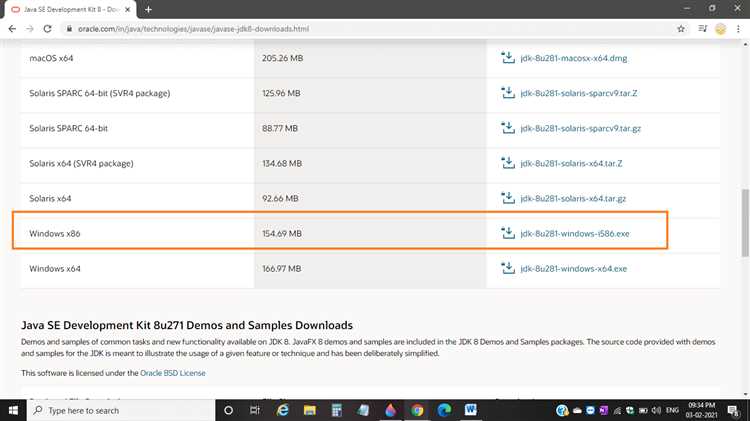The image size is (750, 421).
Task: Open Windows Start menu
Action: [x=13, y=410]
